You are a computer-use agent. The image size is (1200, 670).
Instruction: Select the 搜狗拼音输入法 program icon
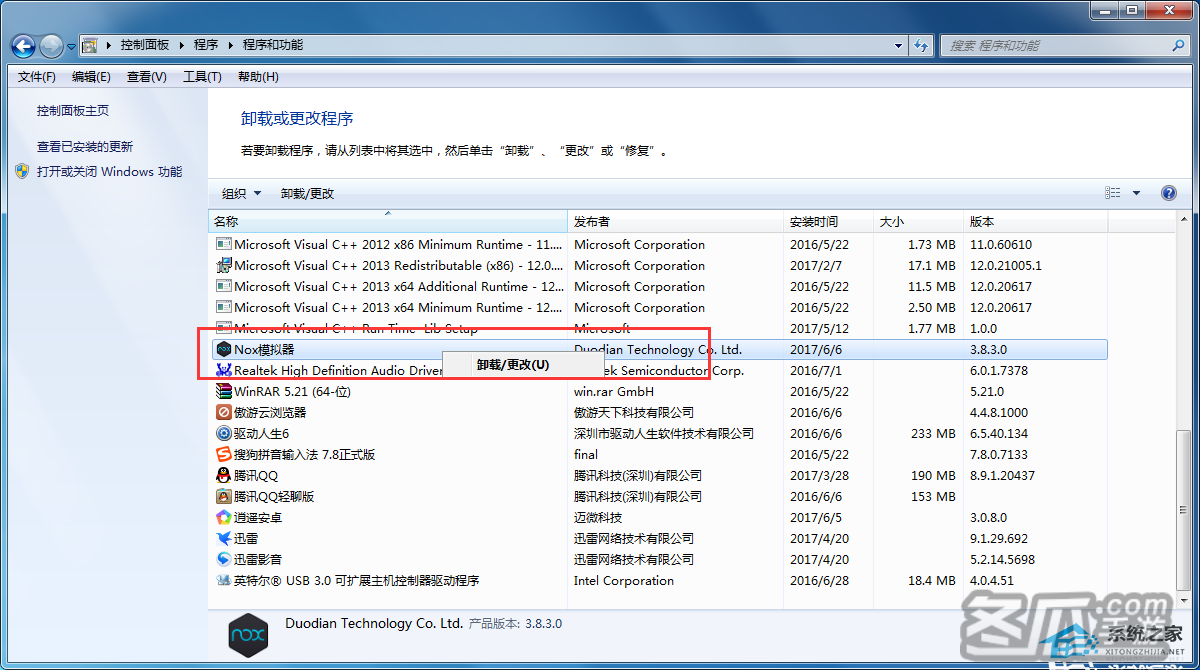click(x=223, y=455)
